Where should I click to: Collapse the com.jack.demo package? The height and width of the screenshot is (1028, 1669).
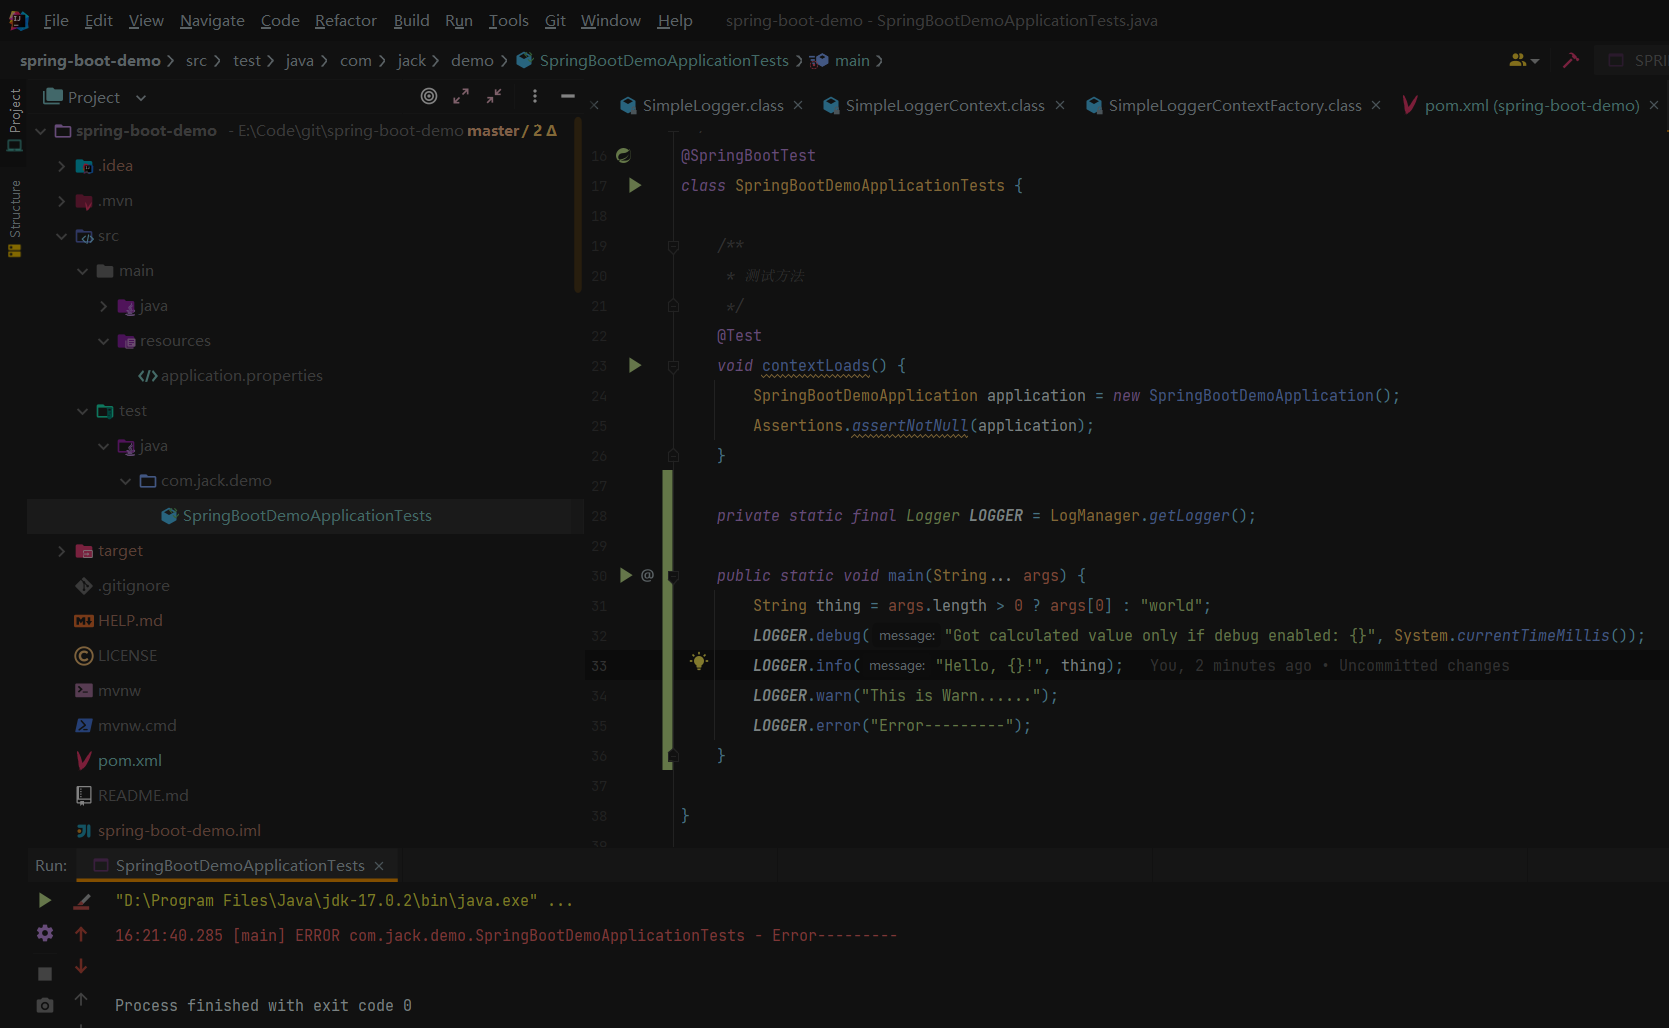[125, 481]
